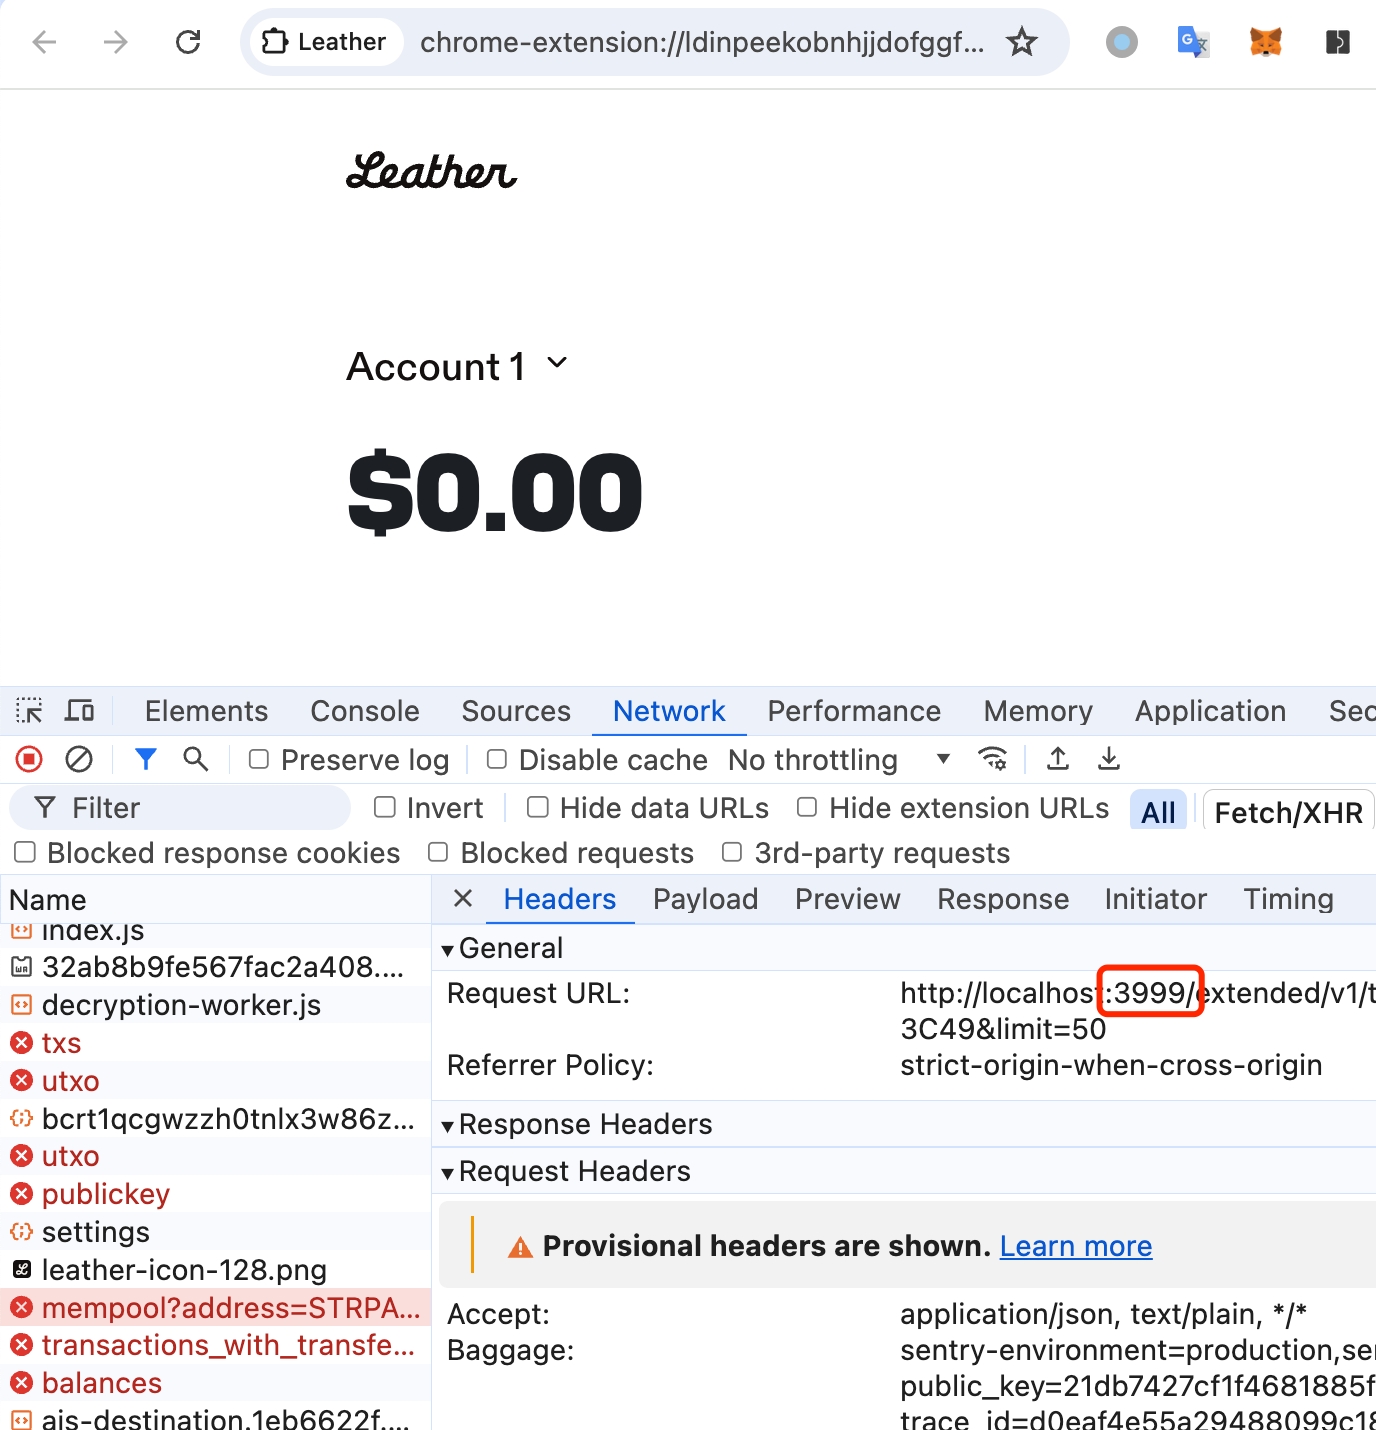
Task: Clear the network log
Action: pyautogui.click(x=79, y=760)
